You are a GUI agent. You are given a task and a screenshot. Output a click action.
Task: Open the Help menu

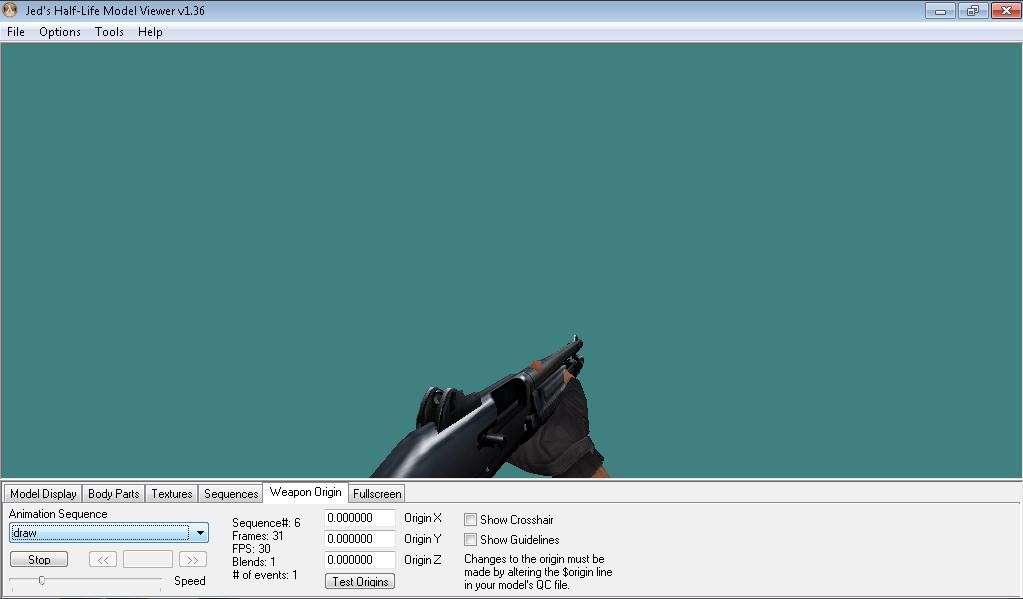(x=149, y=31)
